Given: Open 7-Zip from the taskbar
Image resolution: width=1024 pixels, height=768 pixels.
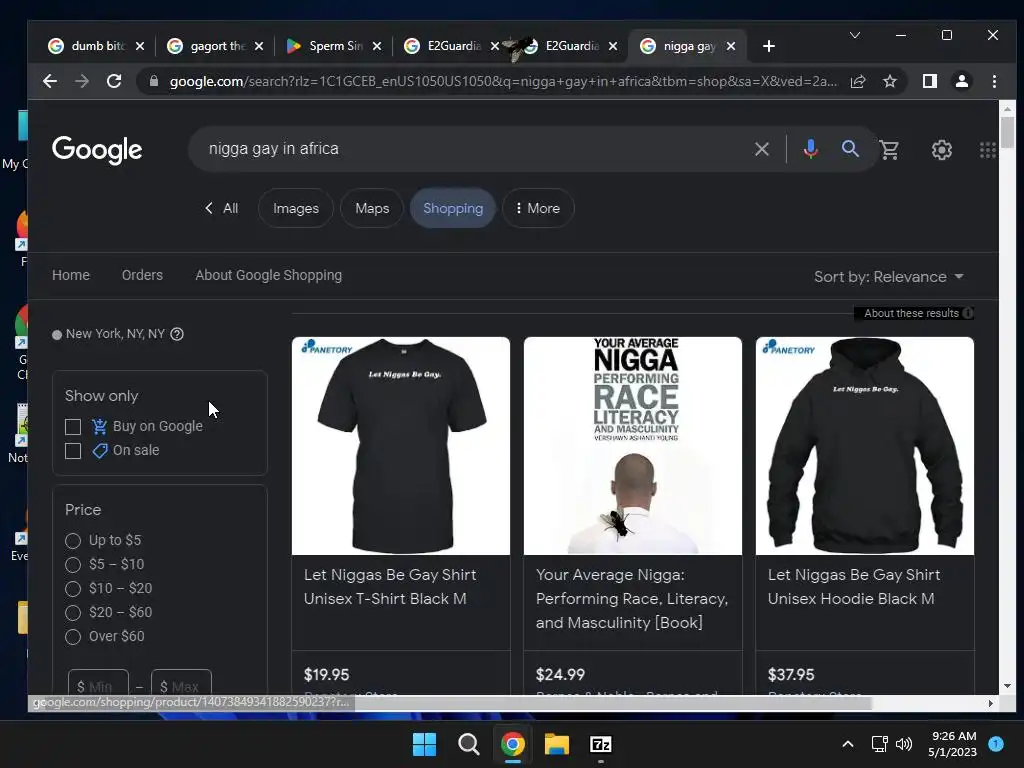Looking at the screenshot, I should point(601,744).
